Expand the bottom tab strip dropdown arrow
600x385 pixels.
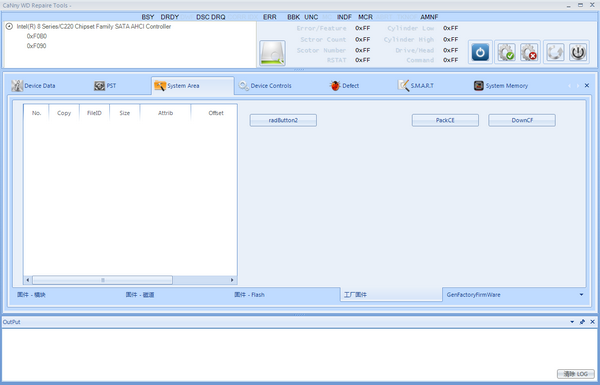tap(581, 295)
